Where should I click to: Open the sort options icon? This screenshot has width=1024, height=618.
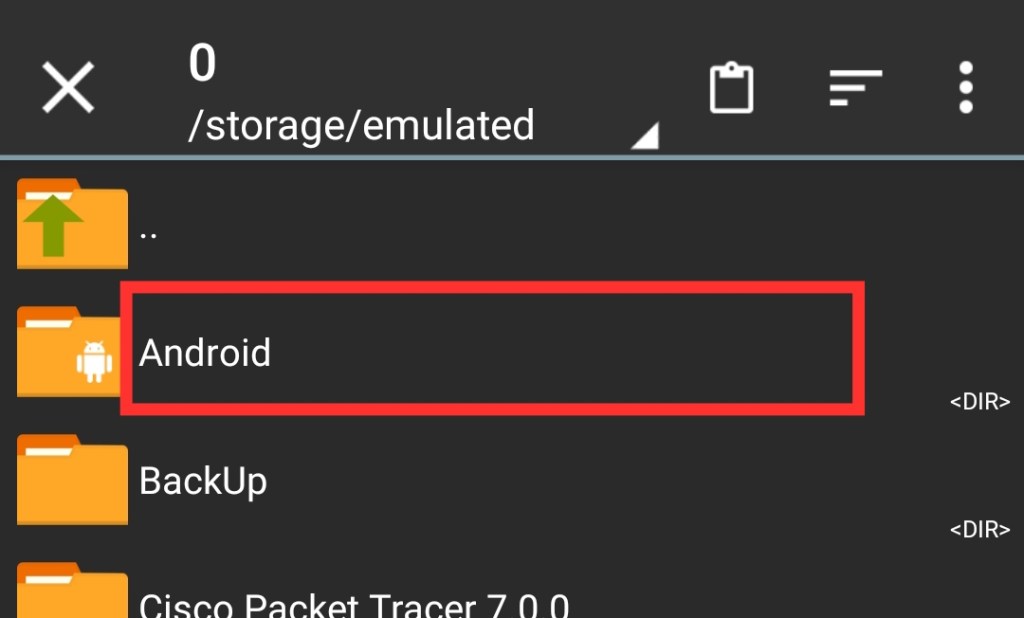855,88
